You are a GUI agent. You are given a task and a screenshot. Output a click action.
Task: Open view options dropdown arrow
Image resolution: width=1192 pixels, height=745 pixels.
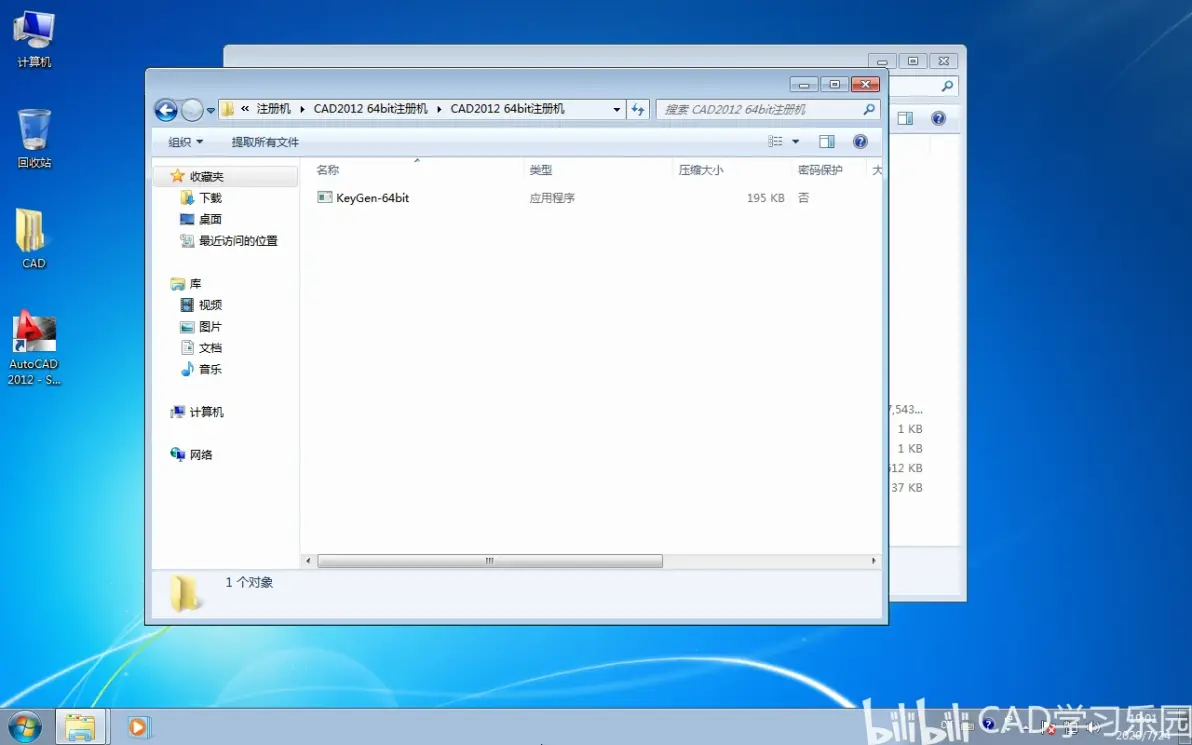[795, 141]
